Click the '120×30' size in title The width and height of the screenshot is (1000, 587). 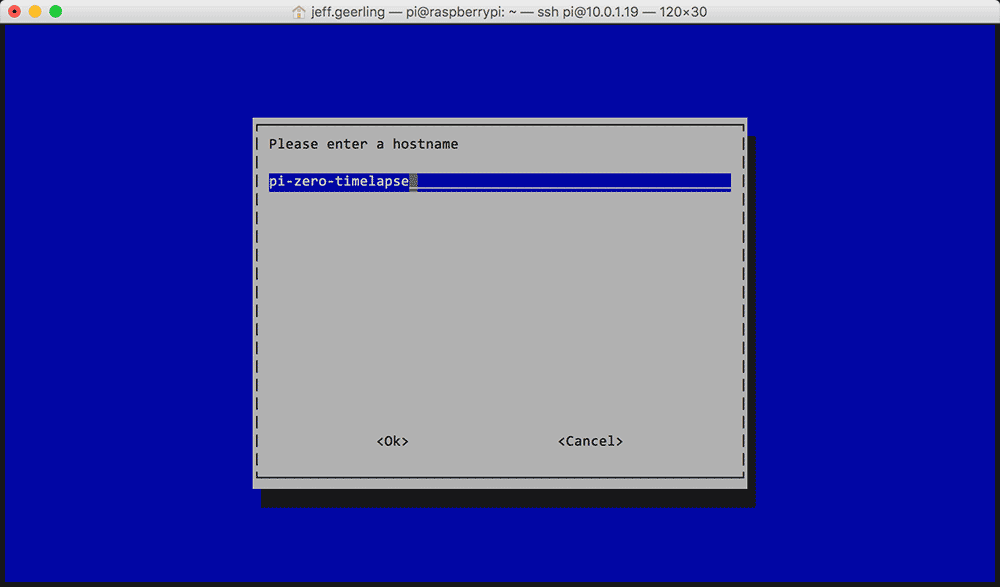pos(683,11)
